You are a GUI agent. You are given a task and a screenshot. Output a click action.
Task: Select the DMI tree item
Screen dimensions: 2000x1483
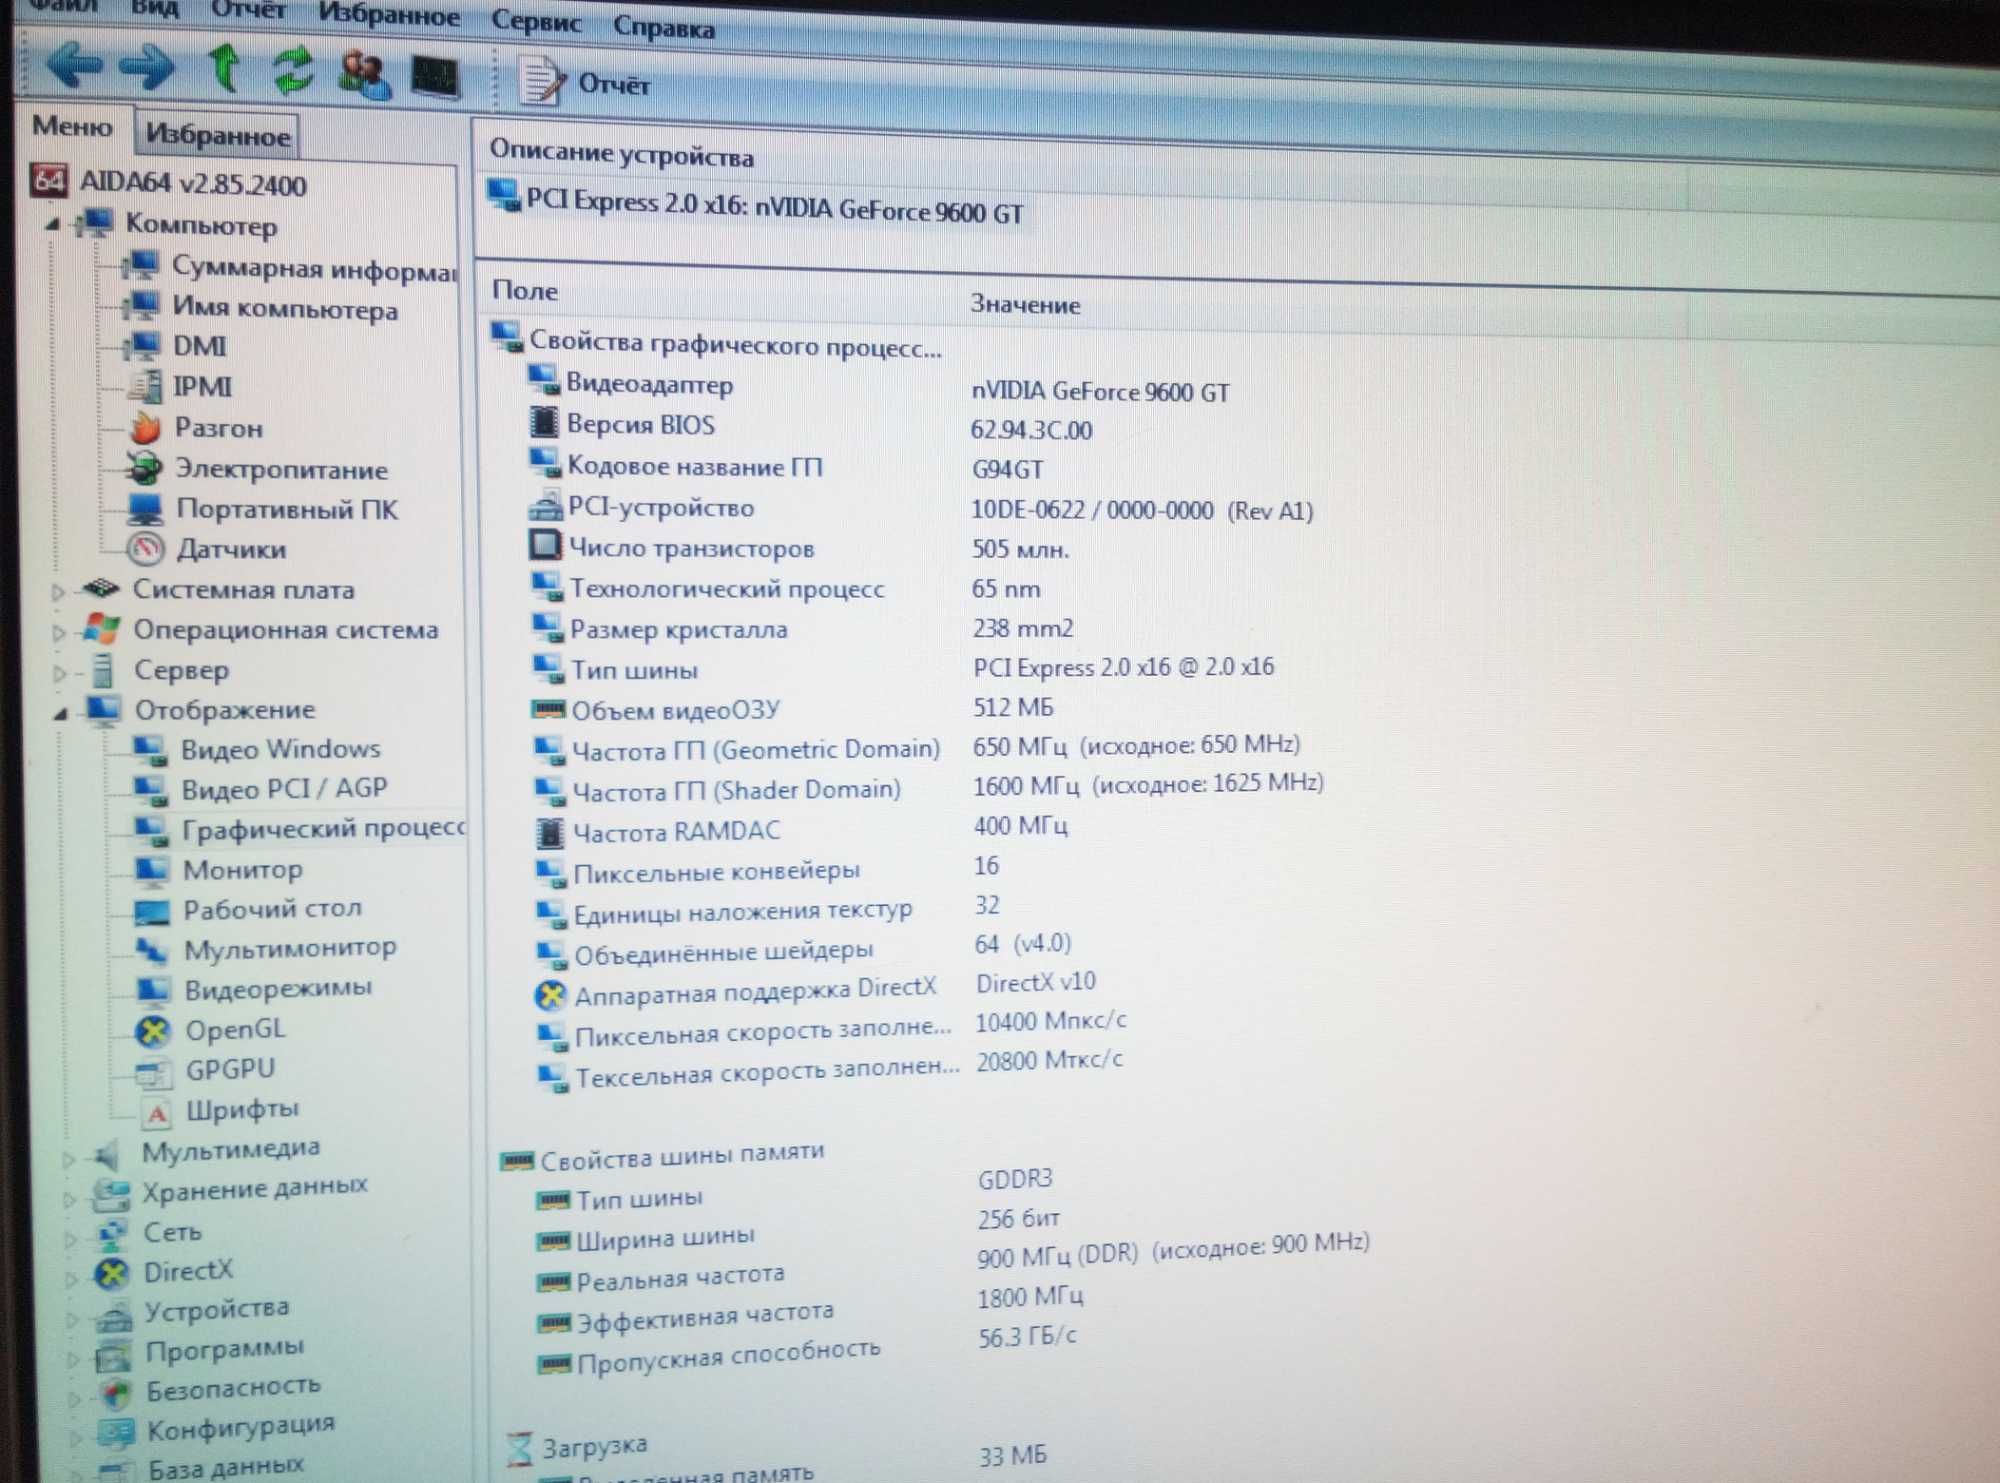click(199, 346)
